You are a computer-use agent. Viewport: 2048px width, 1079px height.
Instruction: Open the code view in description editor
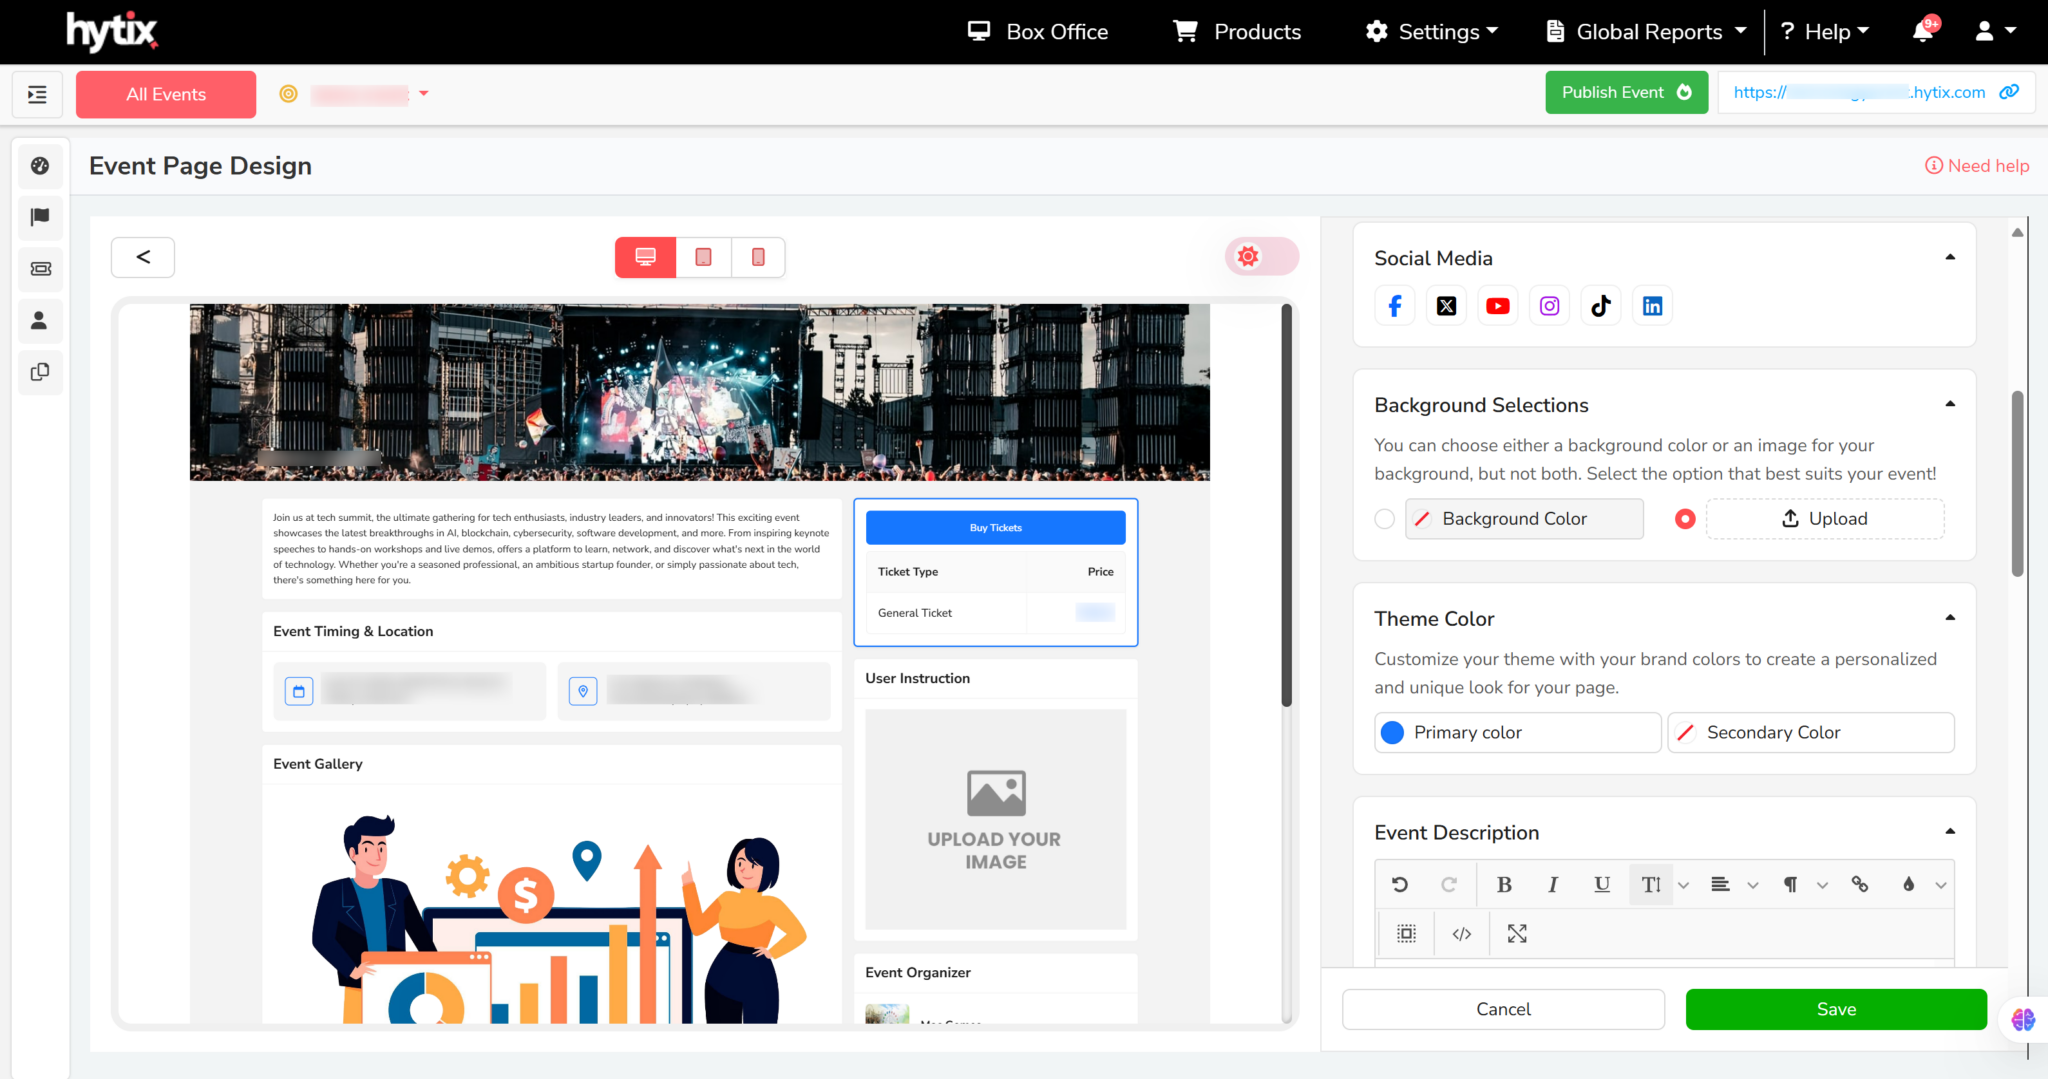(x=1461, y=933)
